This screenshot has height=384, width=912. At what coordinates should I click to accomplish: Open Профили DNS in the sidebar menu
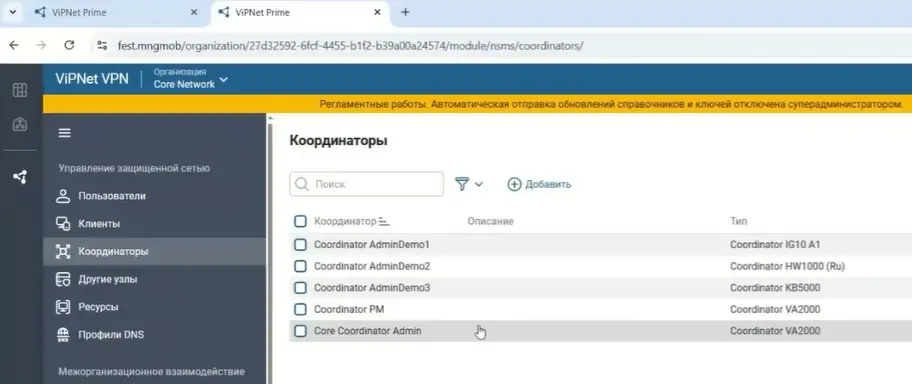click(x=154, y=335)
